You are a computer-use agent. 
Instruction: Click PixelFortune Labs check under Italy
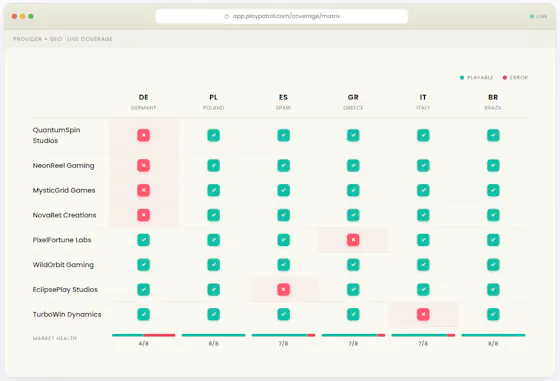click(x=423, y=240)
